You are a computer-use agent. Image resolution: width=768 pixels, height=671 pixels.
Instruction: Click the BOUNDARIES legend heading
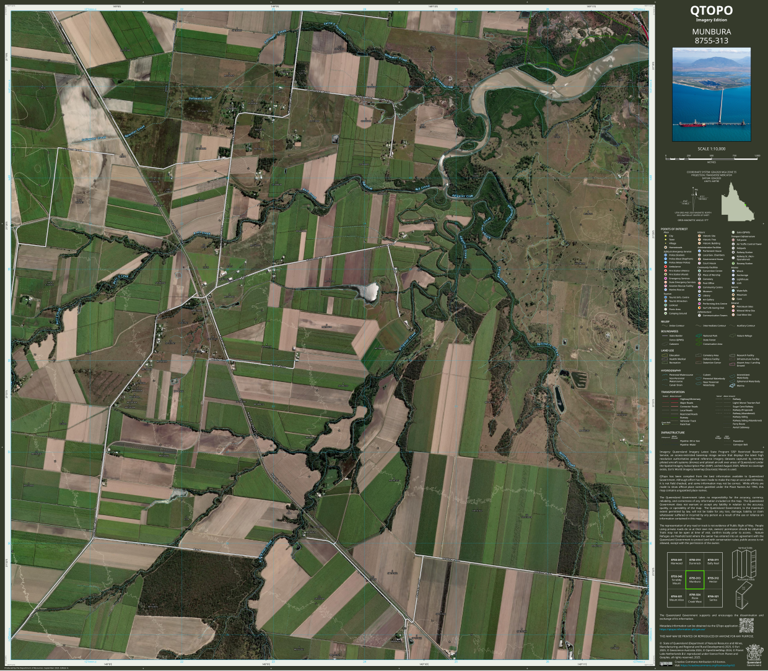click(x=670, y=332)
